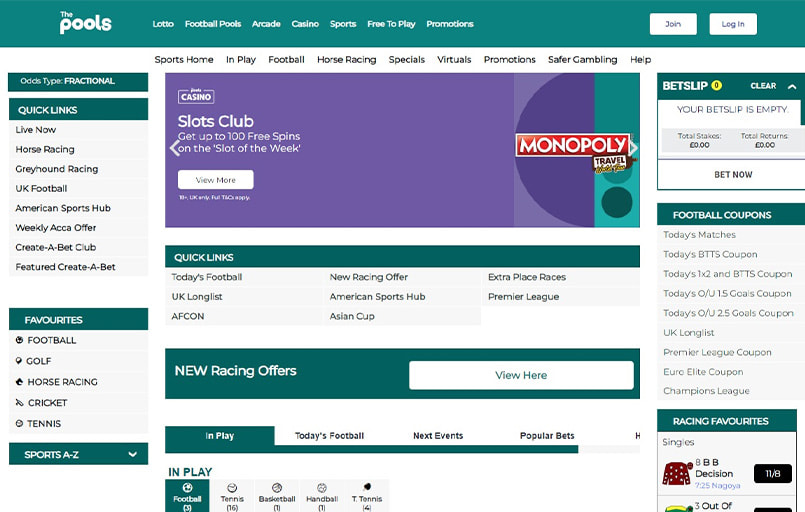Open Help in sub navigation

[640, 60]
